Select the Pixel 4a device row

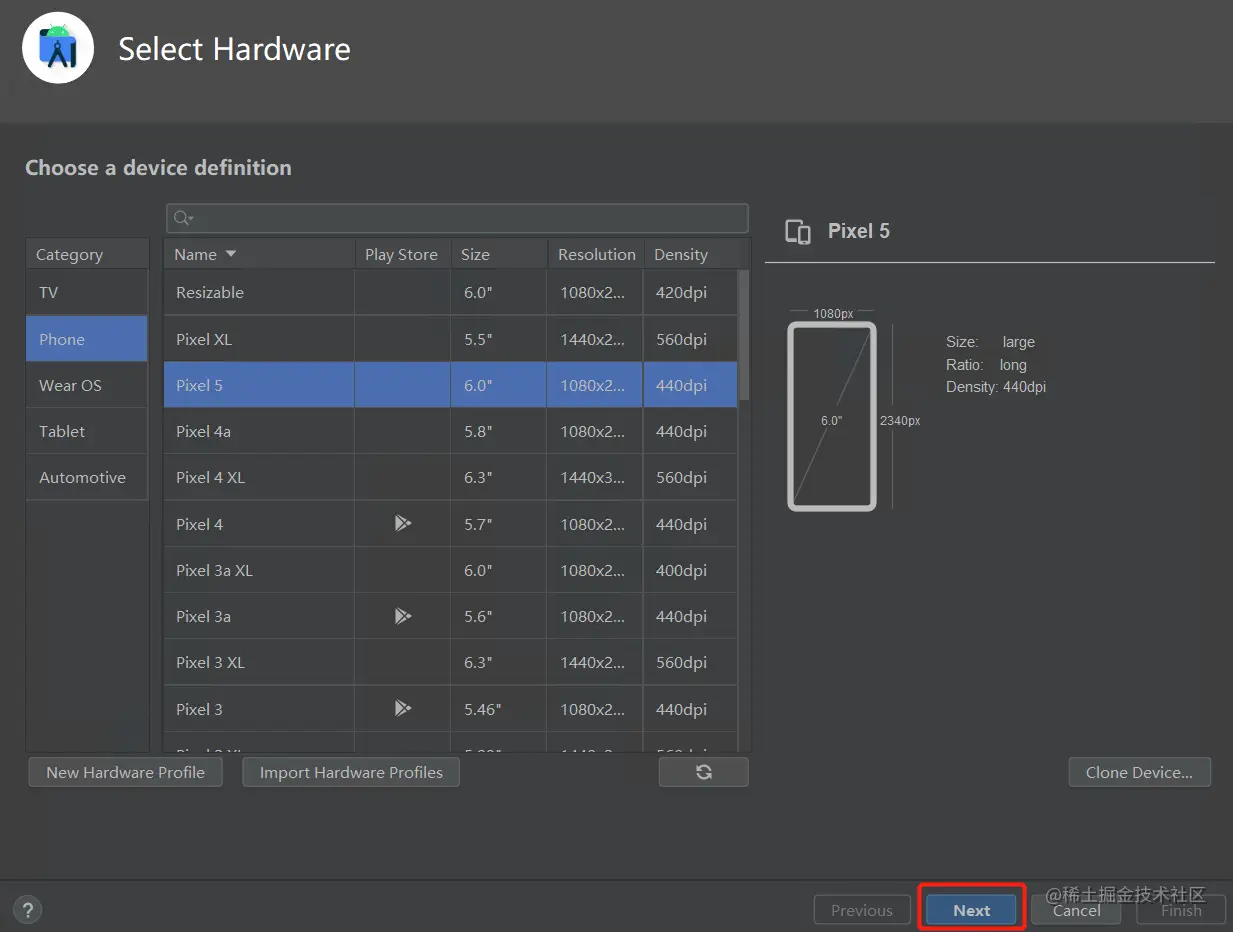click(x=451, y=431)
